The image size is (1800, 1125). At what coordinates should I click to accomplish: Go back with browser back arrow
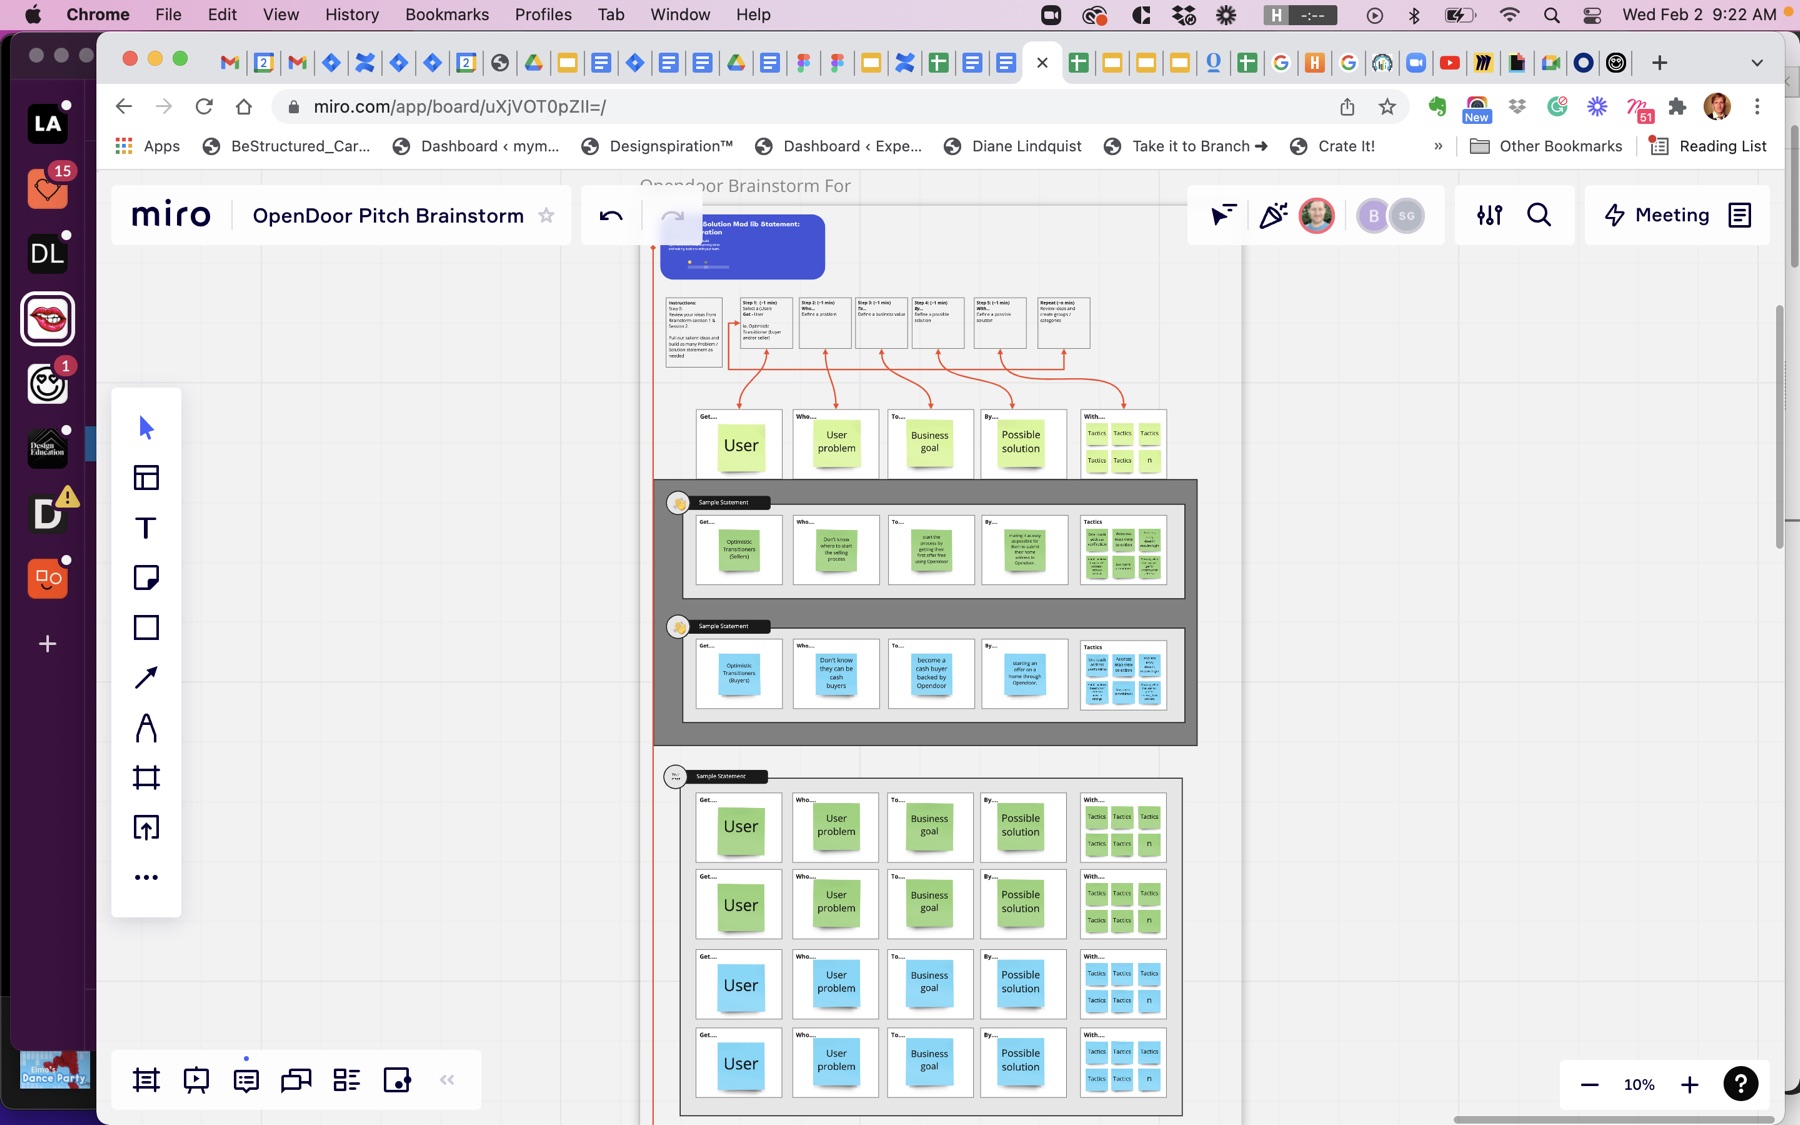coord(124,106)
